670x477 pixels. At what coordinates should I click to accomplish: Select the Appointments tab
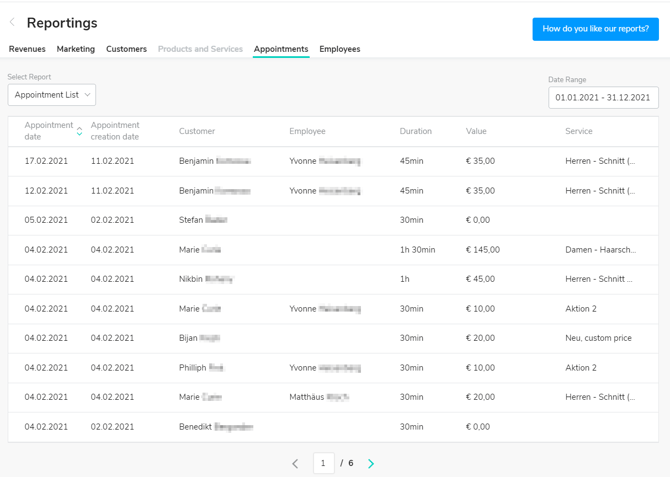pos(281,49)
